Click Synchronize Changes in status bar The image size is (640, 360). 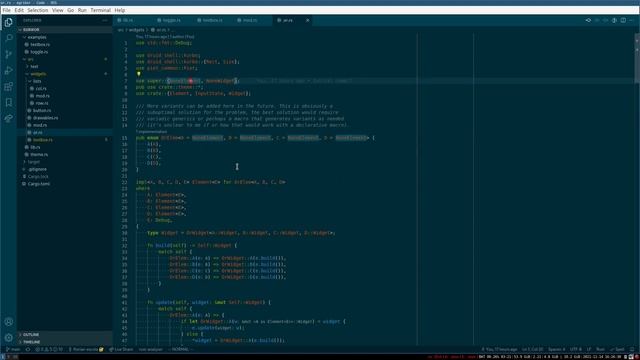[x=28, y=349]
